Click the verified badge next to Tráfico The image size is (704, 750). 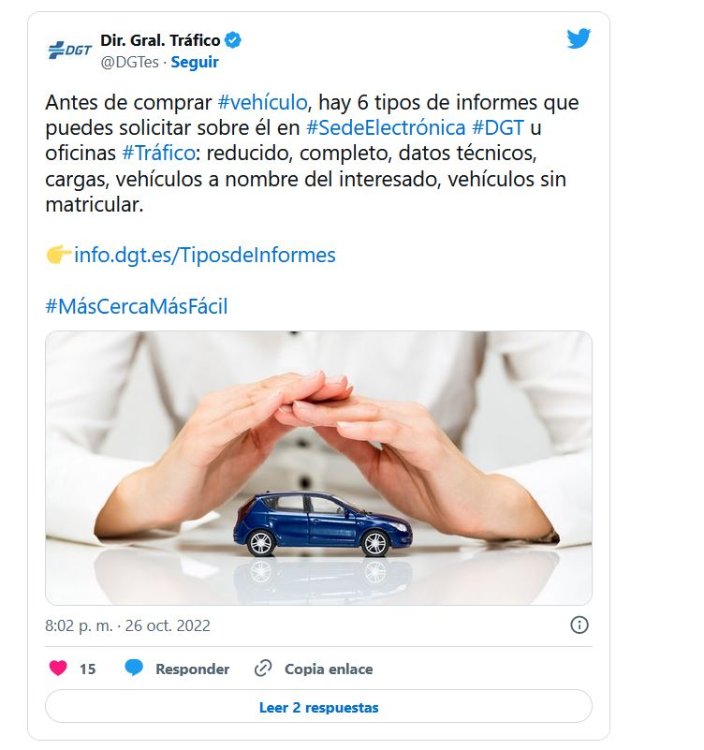click(x=233, y=41)
